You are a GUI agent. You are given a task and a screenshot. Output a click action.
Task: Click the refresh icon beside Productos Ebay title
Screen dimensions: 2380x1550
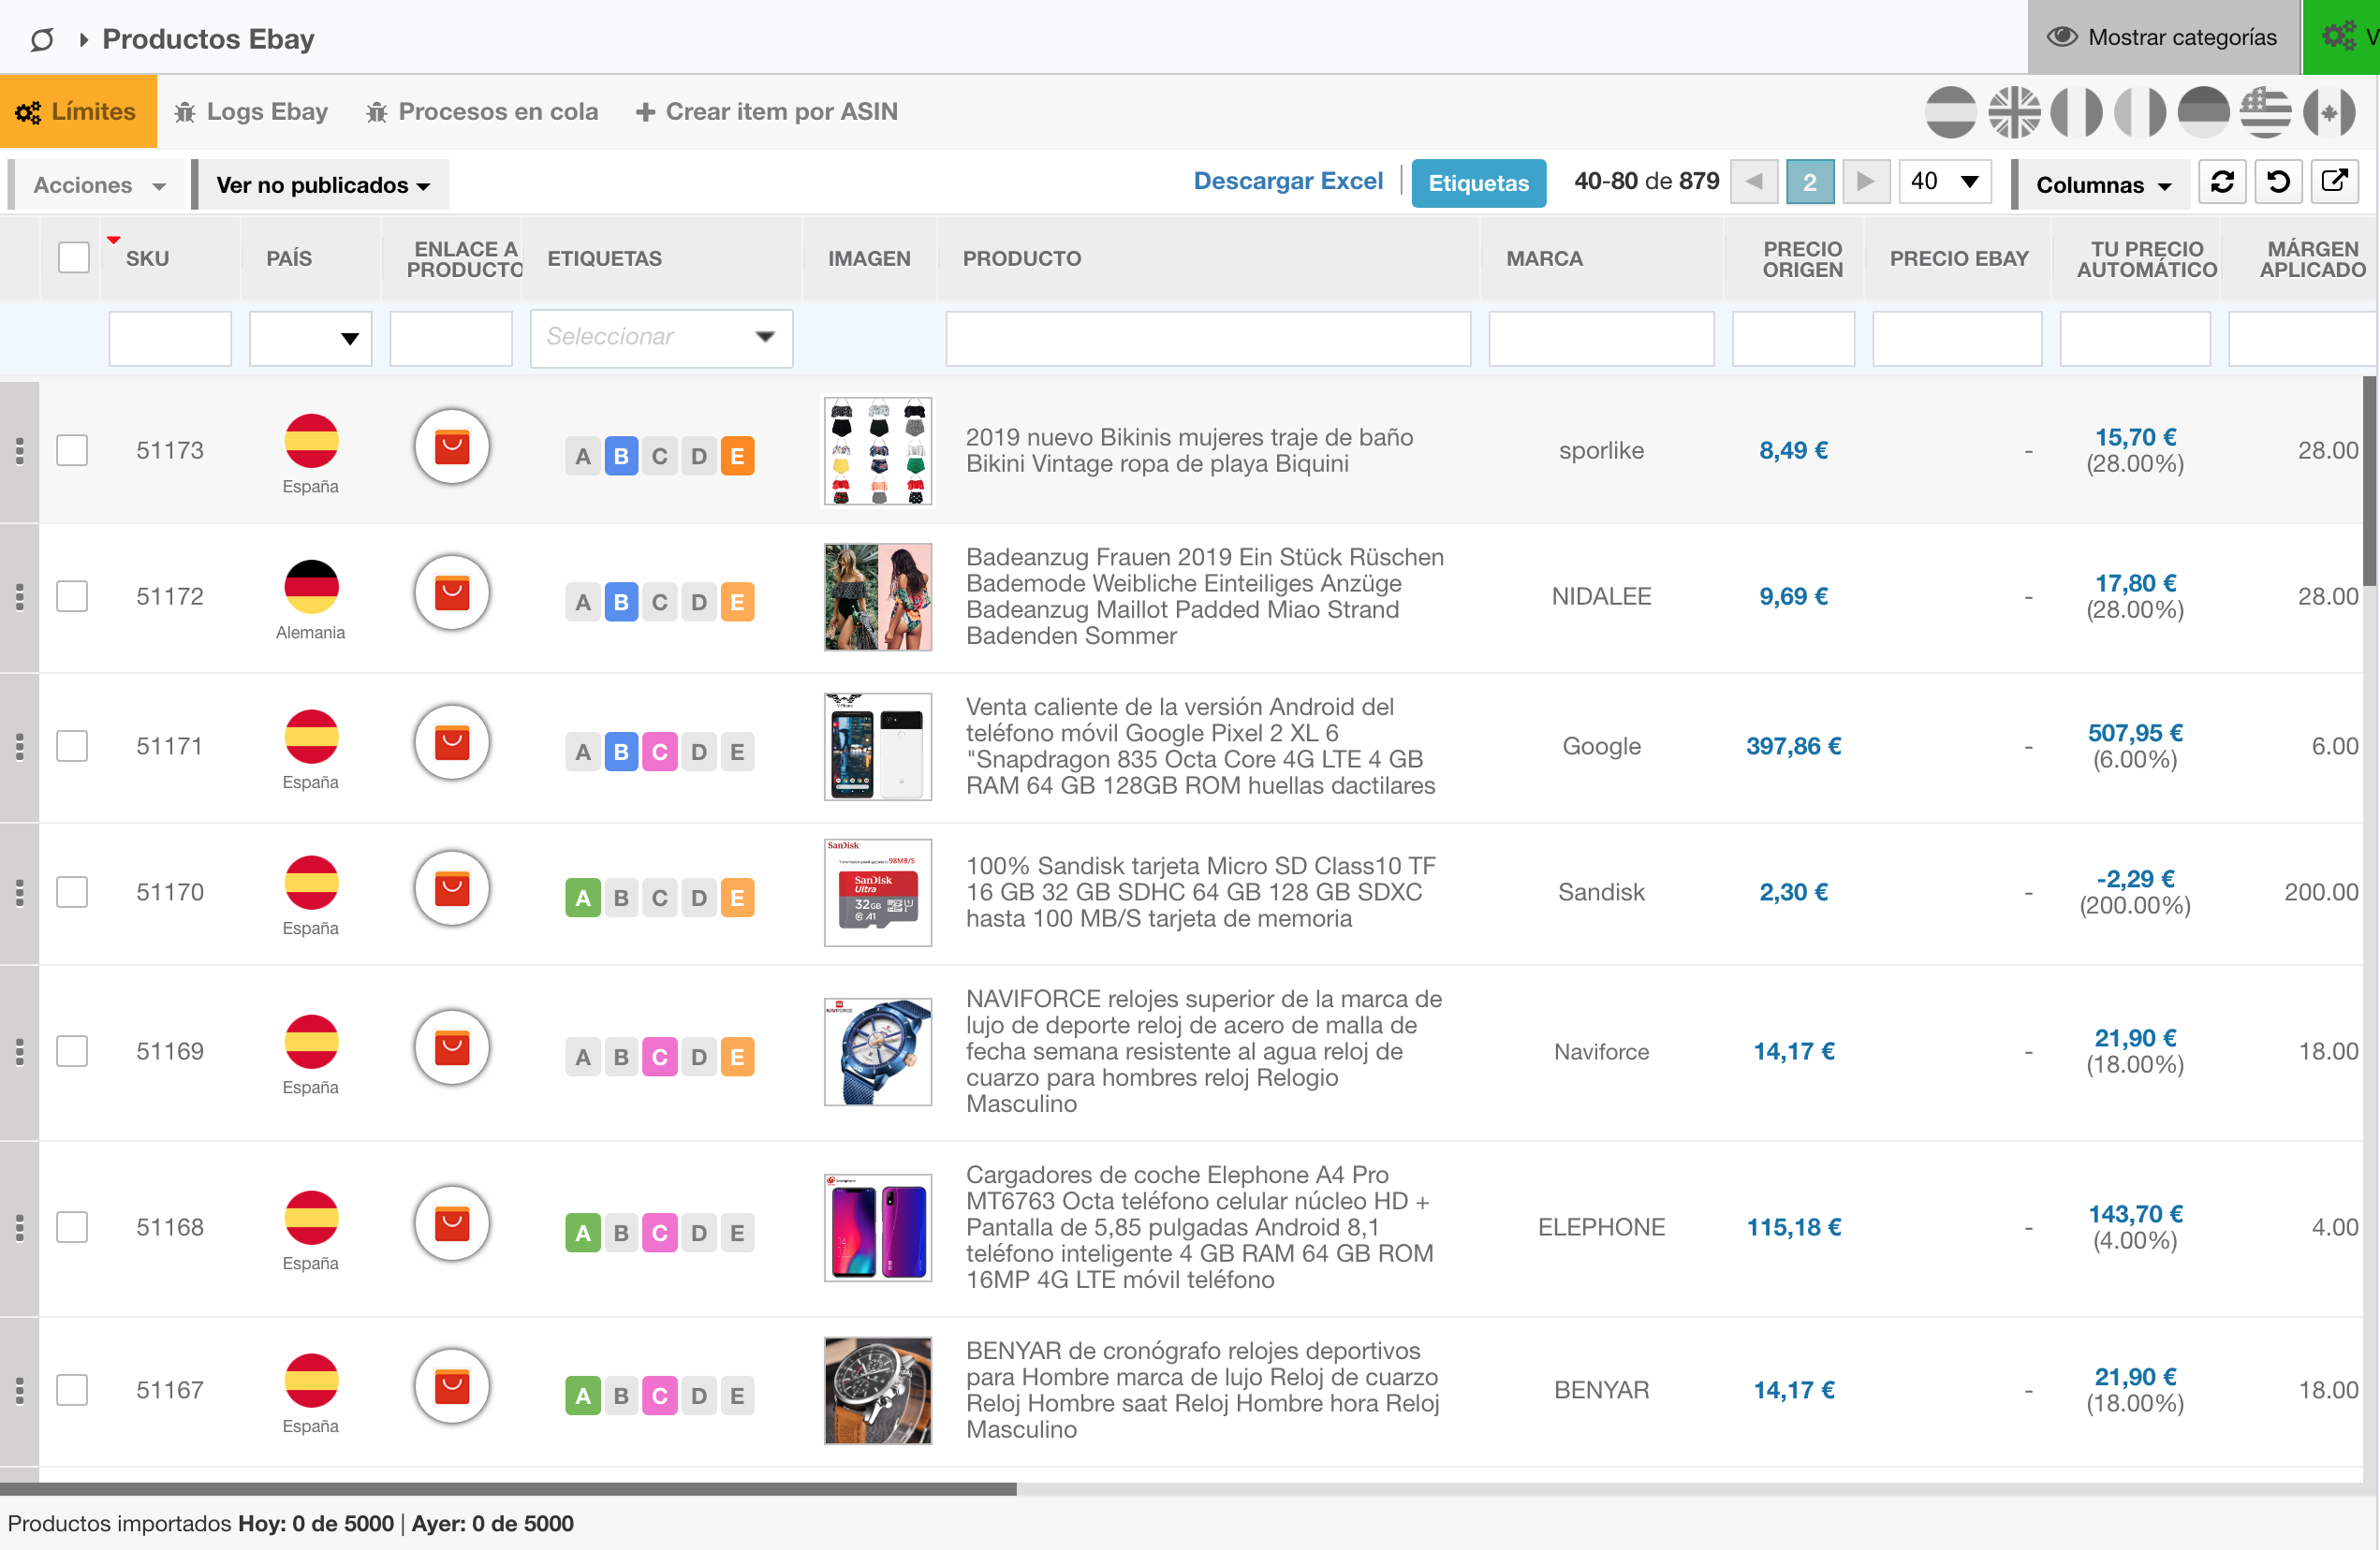(42, 39)
